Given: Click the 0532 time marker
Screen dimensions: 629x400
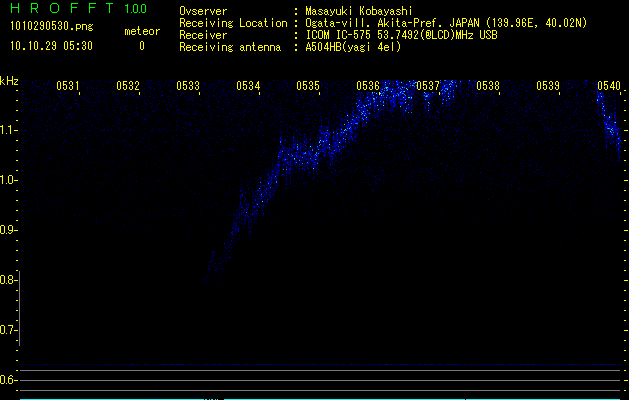Looking at the screenshot, I should point(128,86).
